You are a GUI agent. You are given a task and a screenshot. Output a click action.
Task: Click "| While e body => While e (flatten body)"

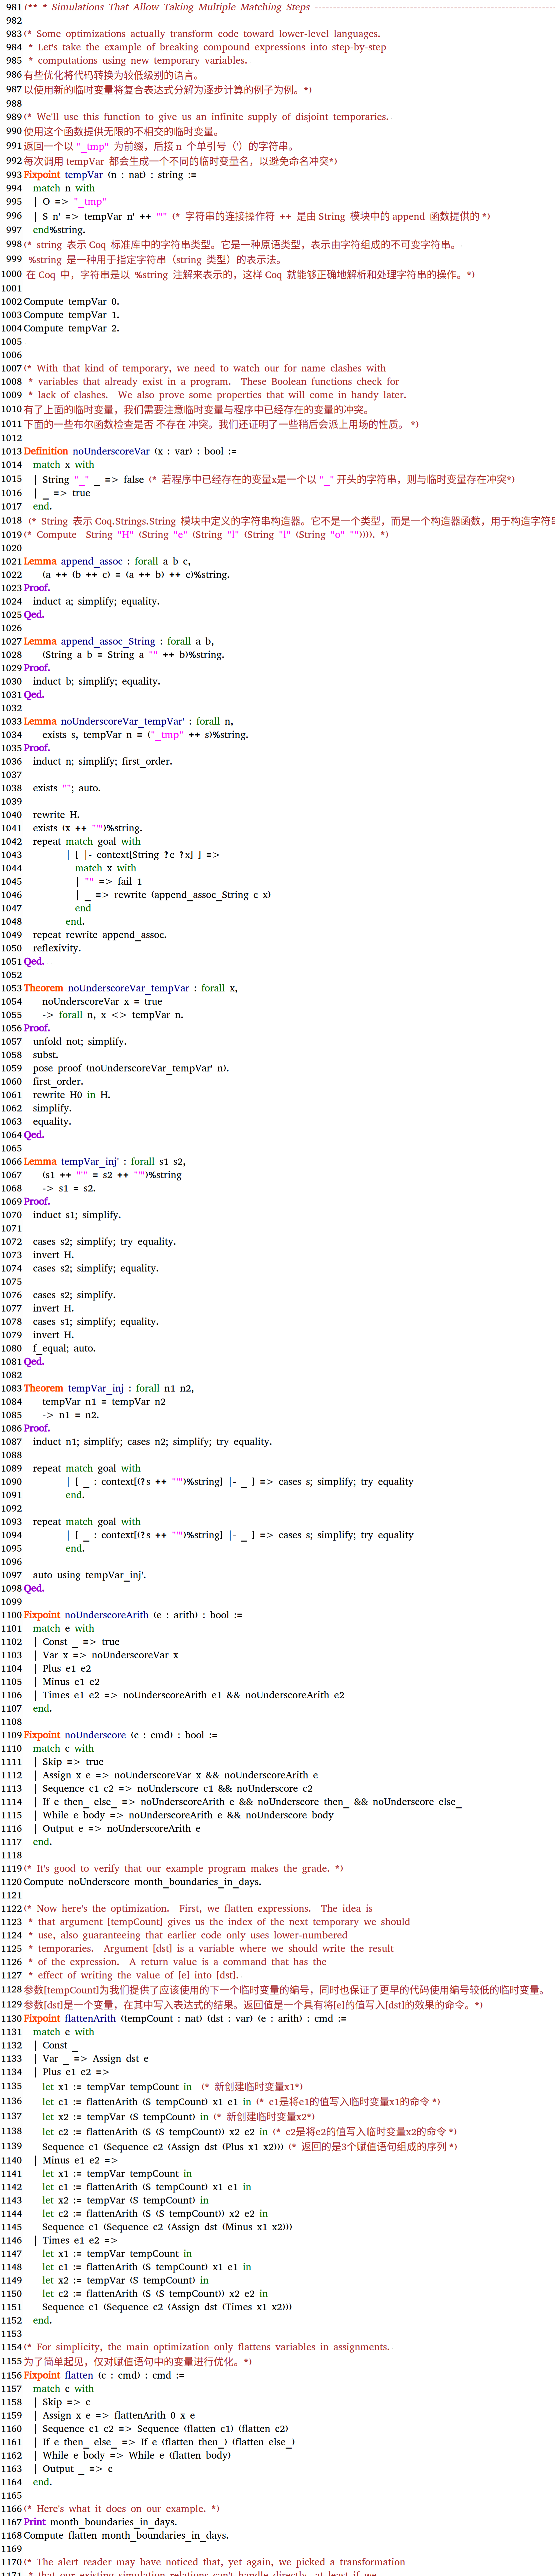pyautogui.click(x=132, y=2455)
